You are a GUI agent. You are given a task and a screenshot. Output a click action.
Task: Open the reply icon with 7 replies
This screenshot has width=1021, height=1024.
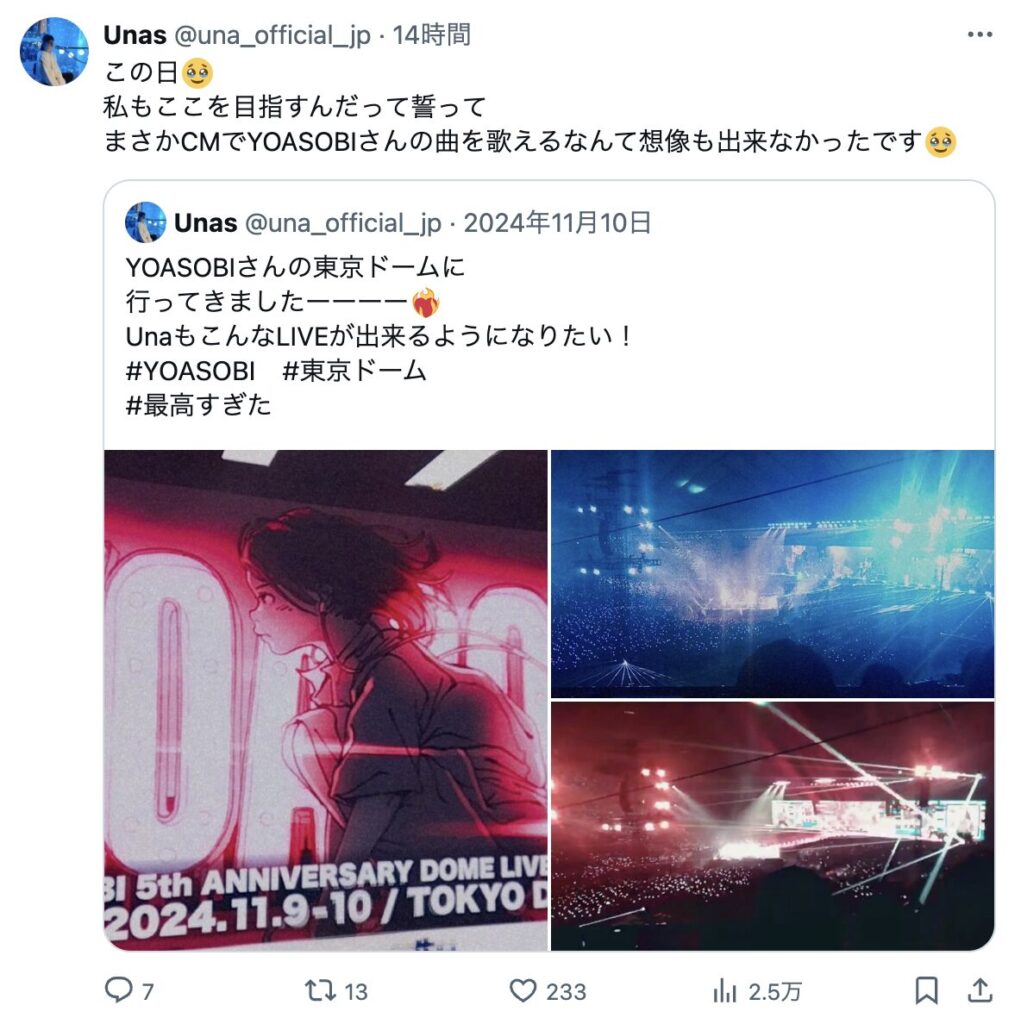pos(119,990)
